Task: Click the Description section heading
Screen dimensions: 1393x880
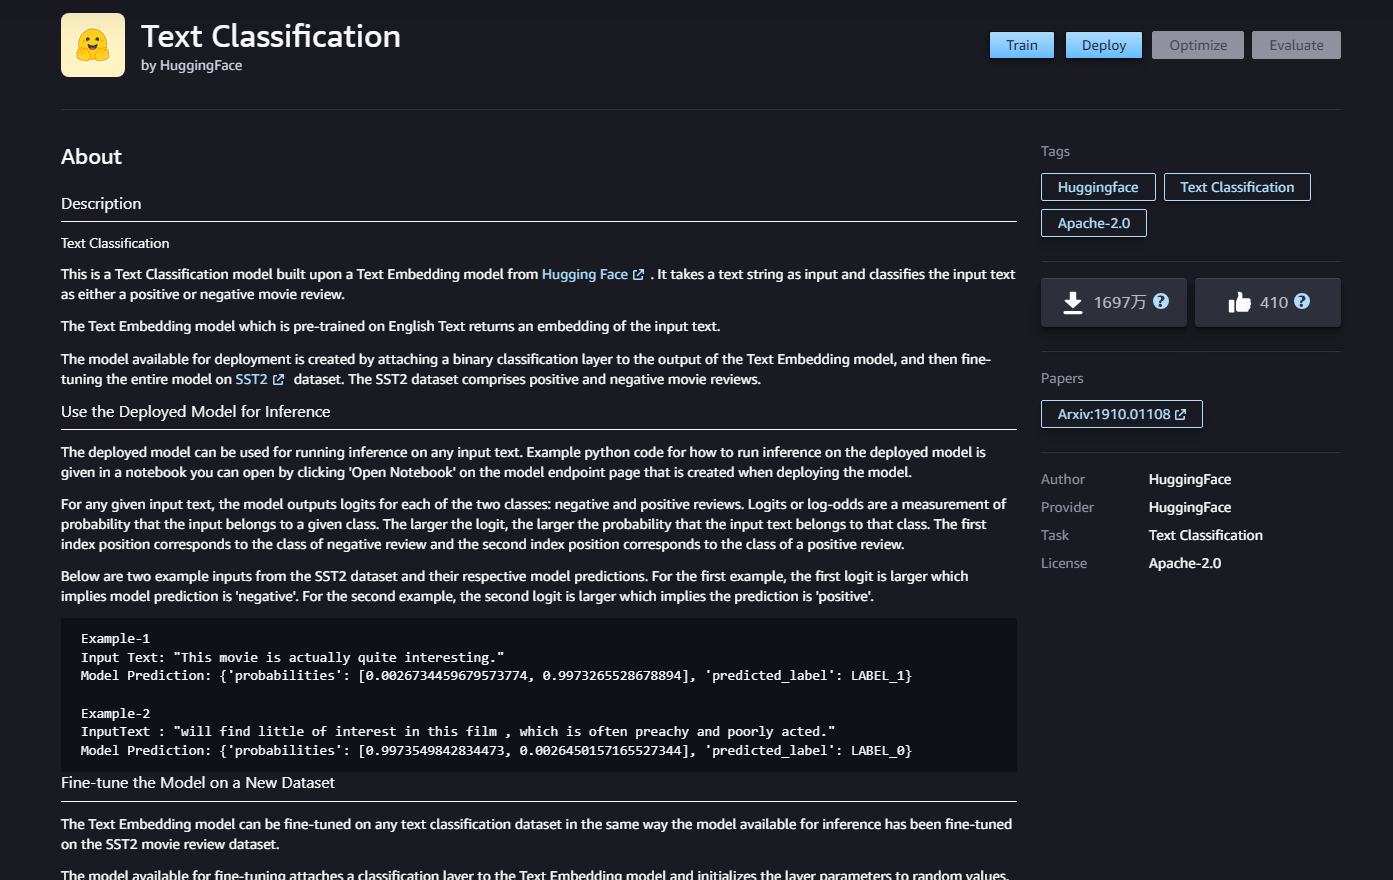Action: (x=101, y=203)
